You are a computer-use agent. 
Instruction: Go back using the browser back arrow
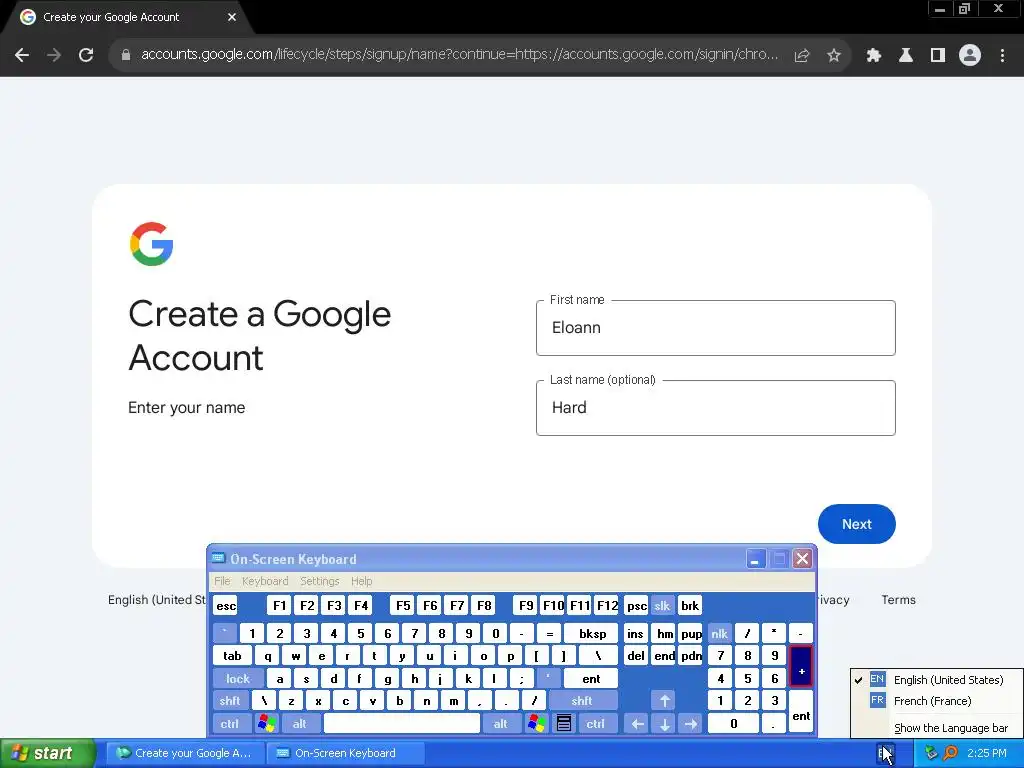tap(22, 56)
